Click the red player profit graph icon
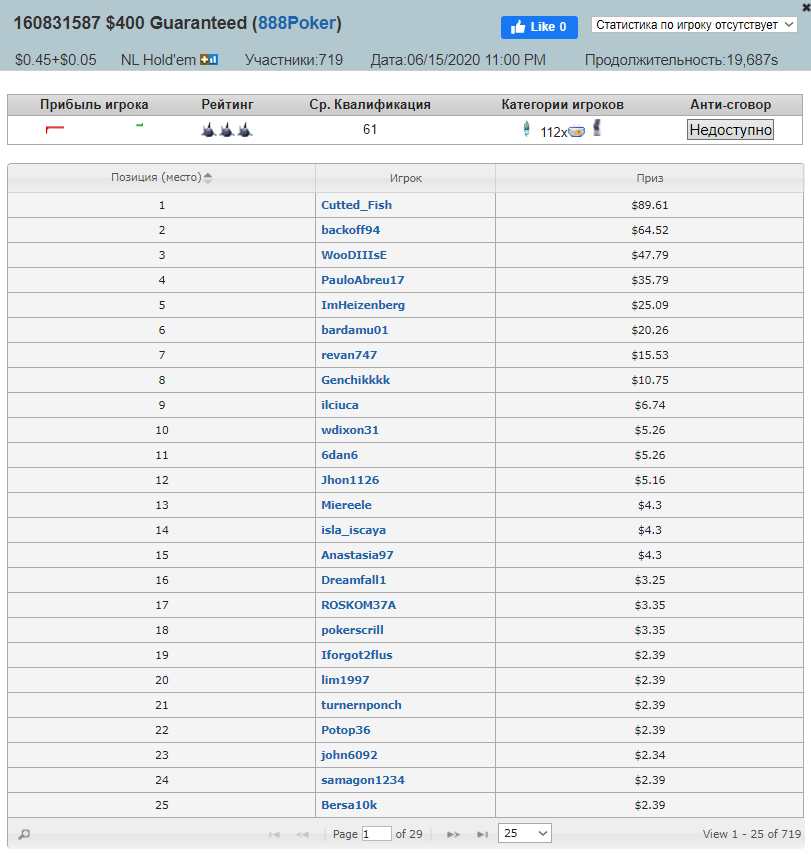811x856 pixels. click(x=55, y=129)
